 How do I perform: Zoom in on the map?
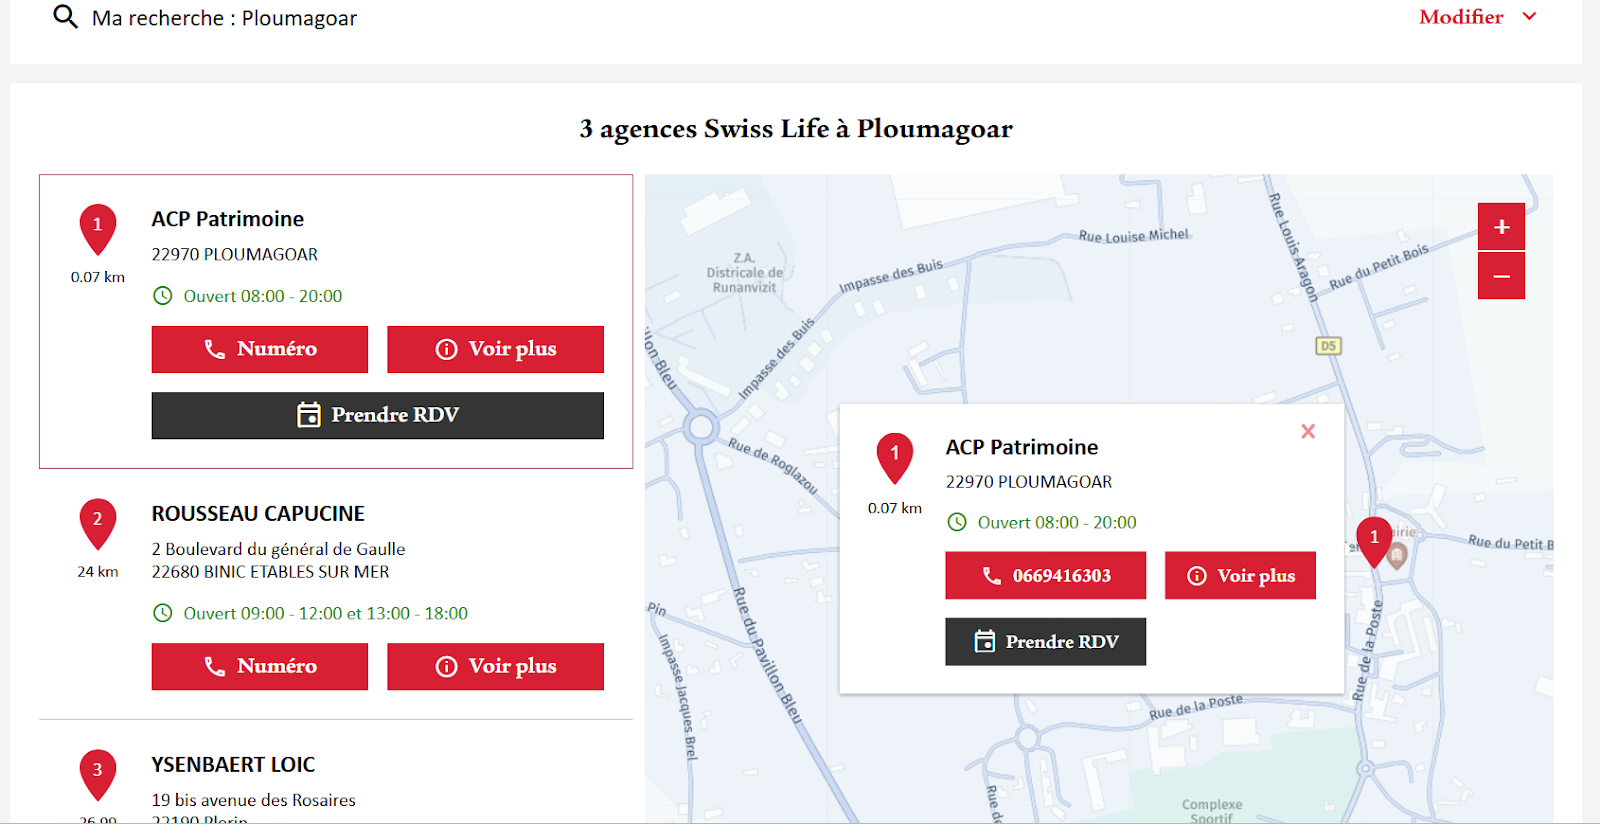coord(1501,227)
